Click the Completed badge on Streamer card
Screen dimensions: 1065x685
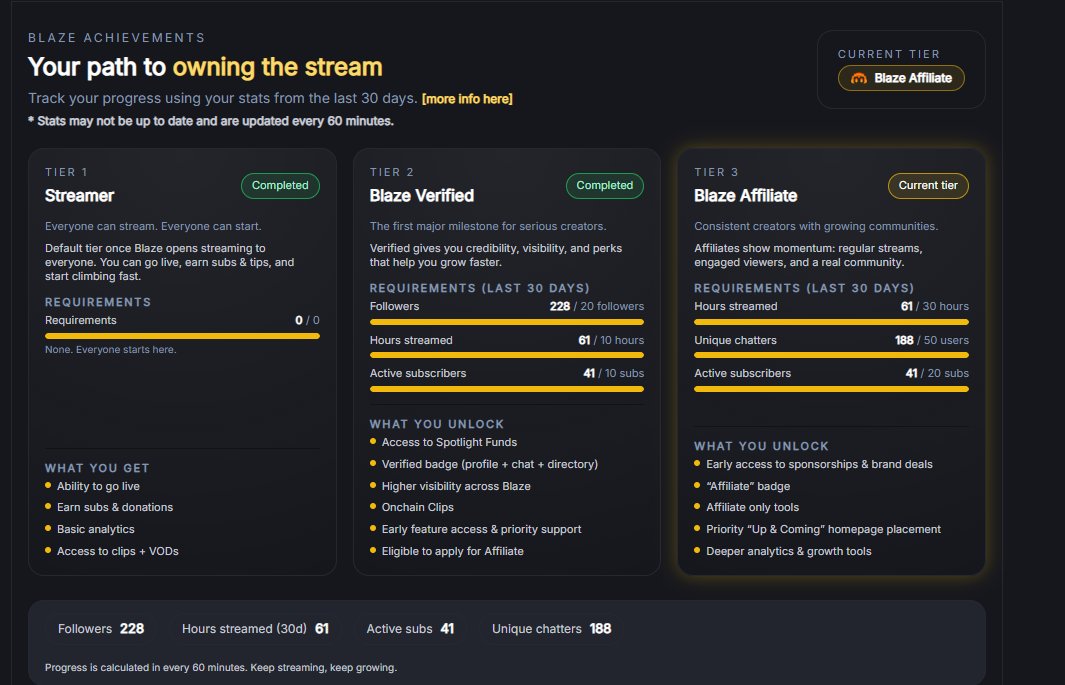(x=280, y=185)
